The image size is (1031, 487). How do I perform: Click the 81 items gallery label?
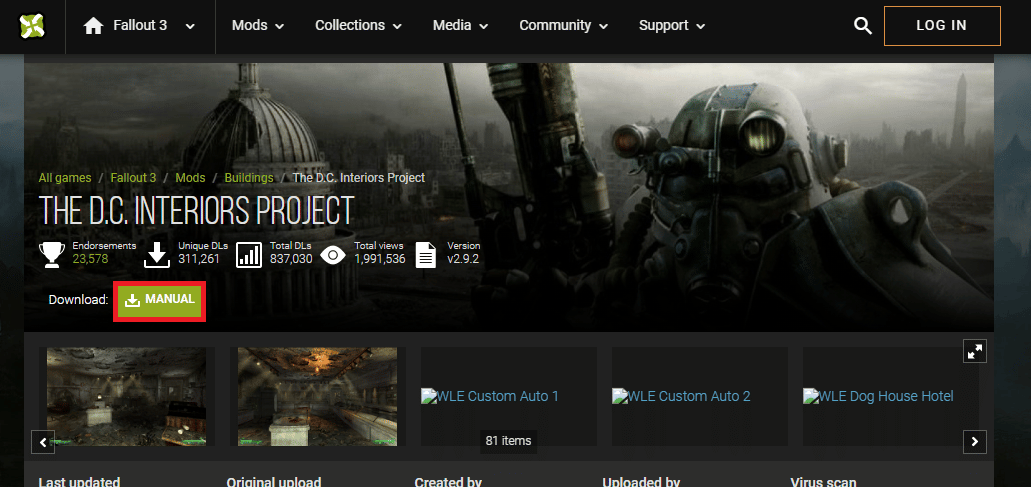click(x=508, y=440)
